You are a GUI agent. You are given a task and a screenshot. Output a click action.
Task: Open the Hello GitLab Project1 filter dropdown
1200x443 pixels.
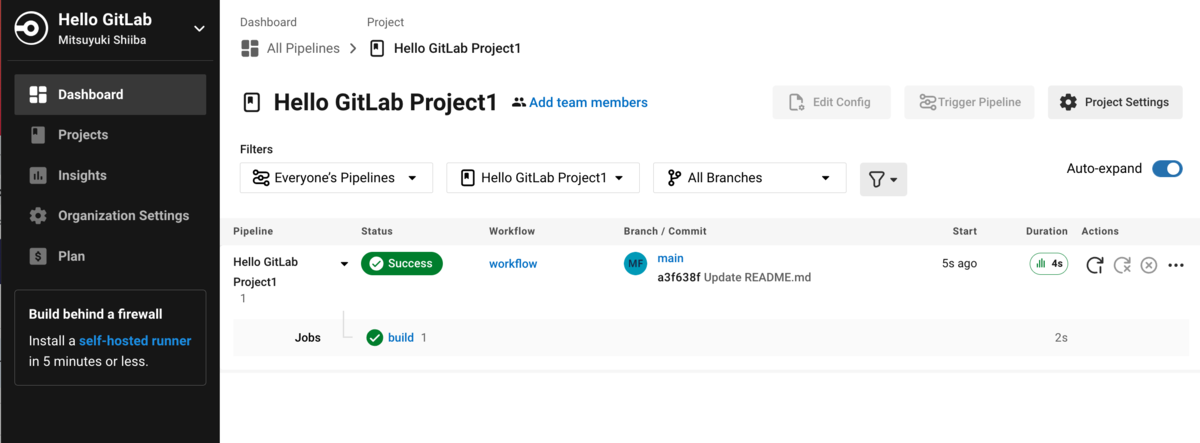[542, 178]
